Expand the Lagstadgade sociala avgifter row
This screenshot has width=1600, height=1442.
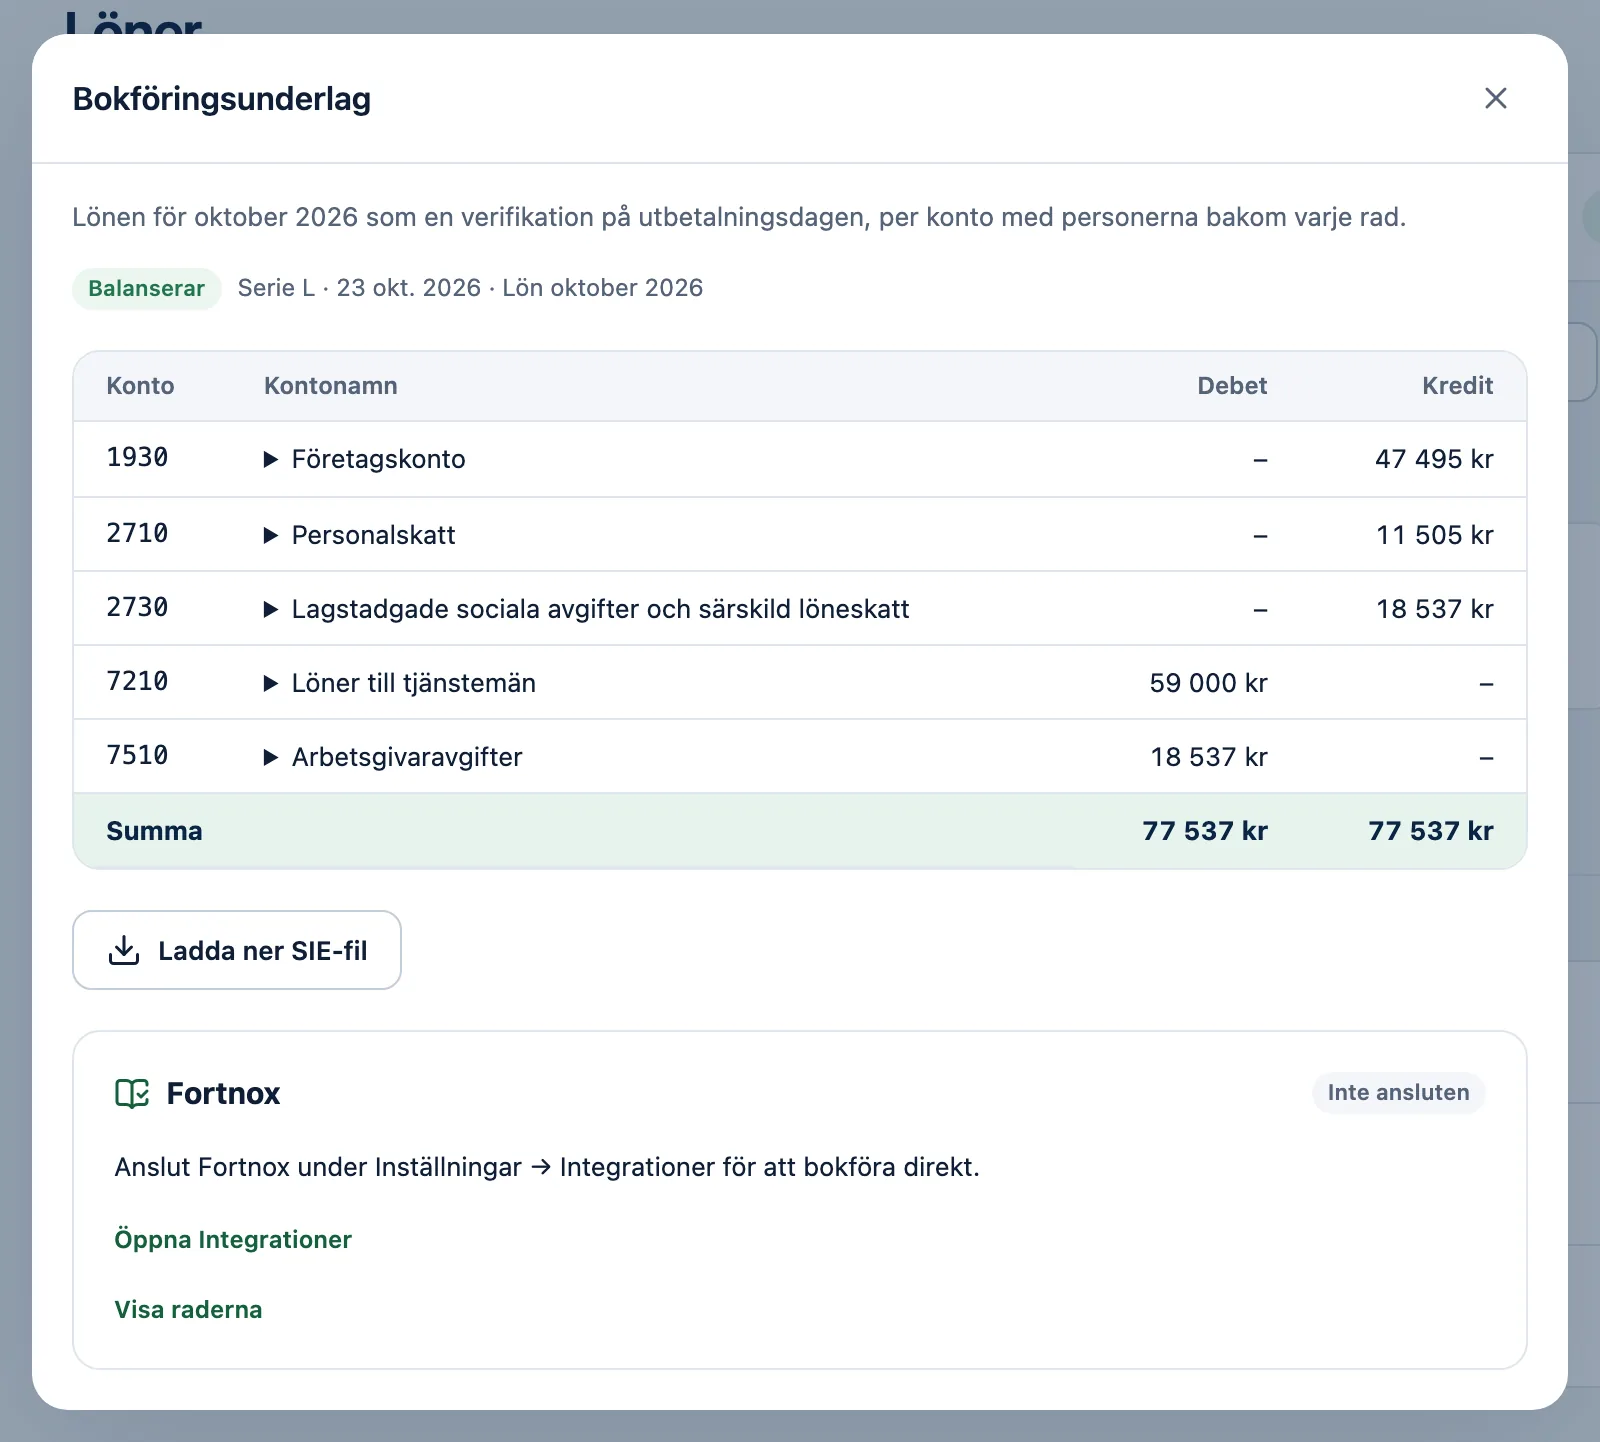270,609
